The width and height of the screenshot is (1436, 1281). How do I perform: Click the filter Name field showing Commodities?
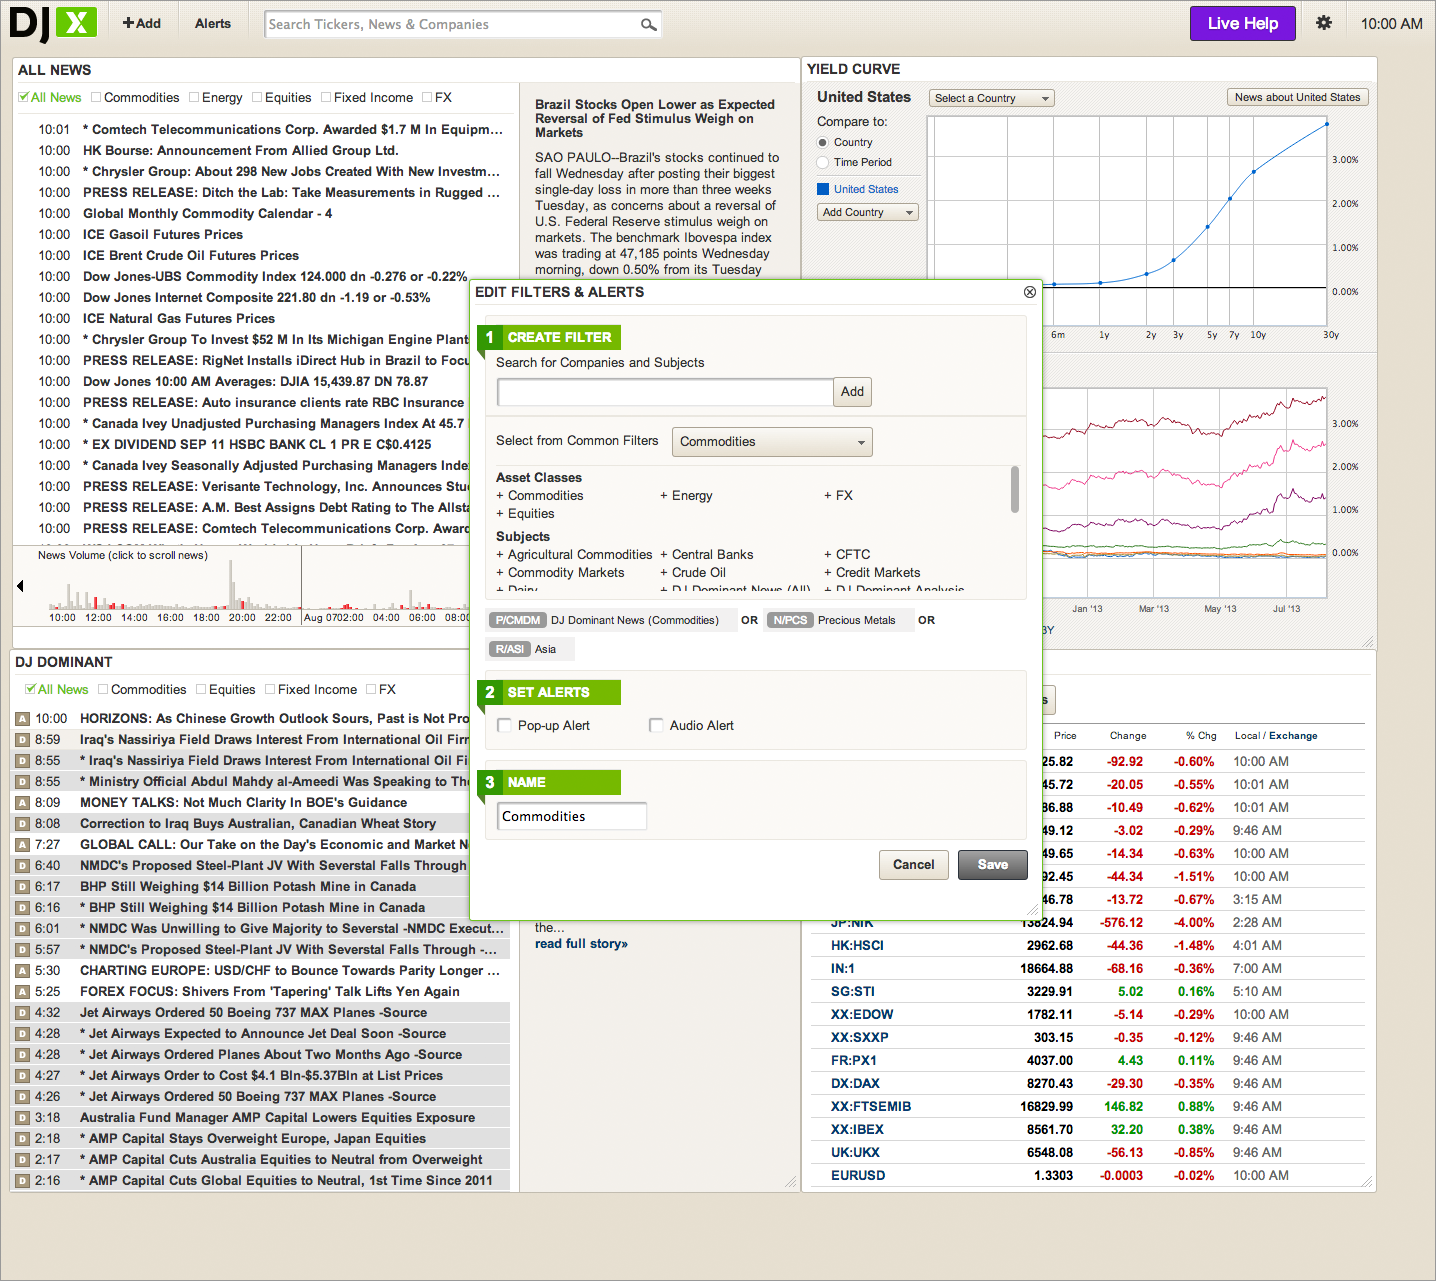pyautogui.click(x=572, y=816)
